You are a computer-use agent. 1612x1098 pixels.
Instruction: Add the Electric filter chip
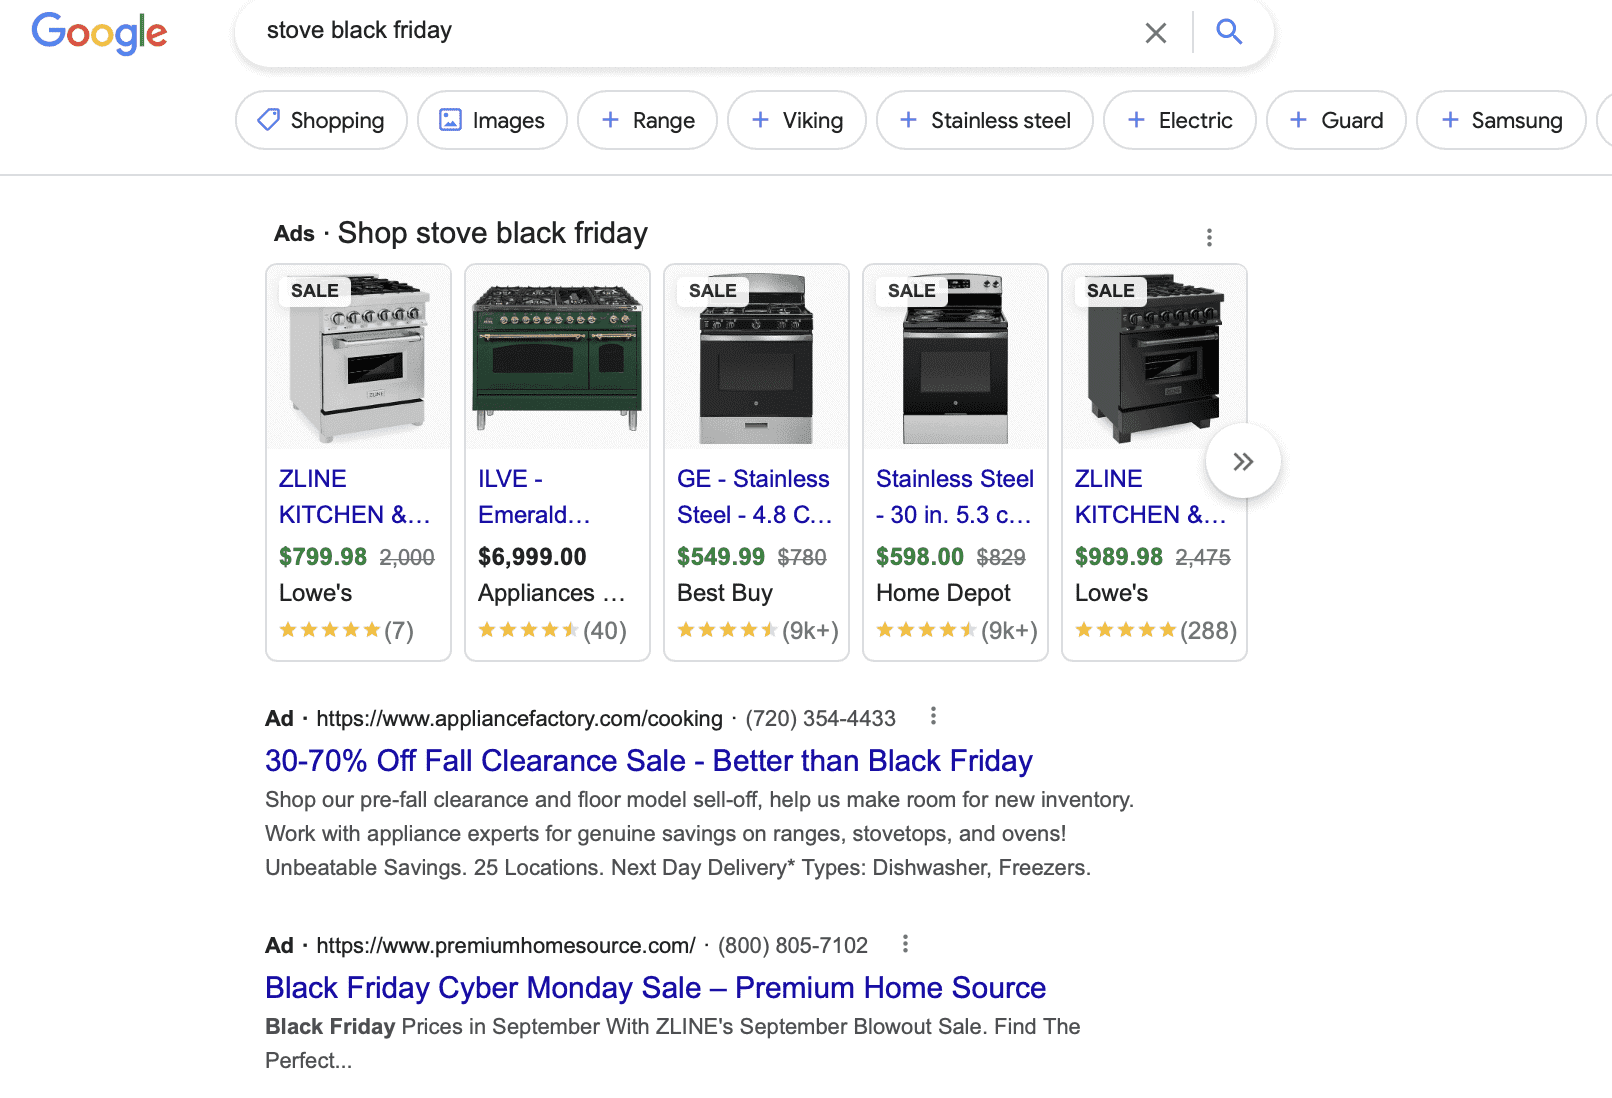click(x=1179, y=120)
